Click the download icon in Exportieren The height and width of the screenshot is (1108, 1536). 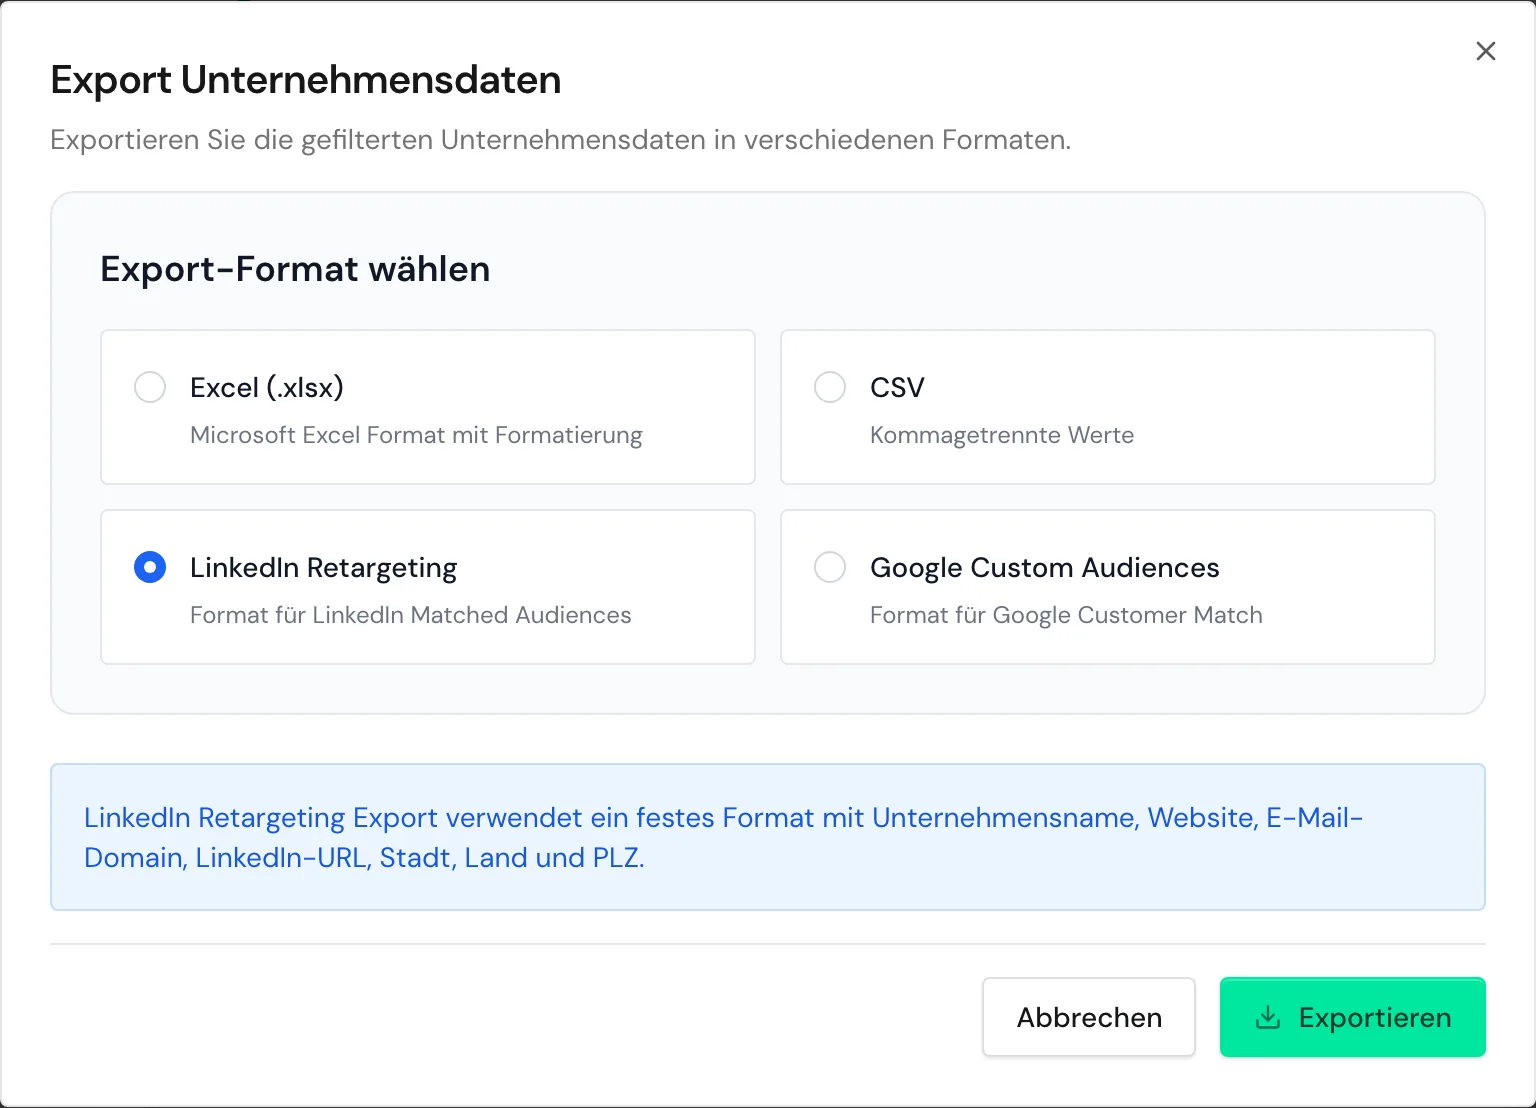click(x=1267, y=1017)
